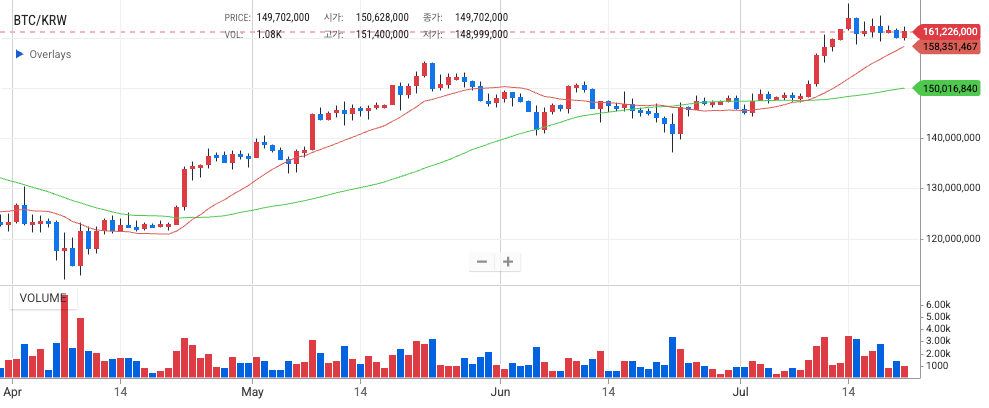Click the VOLUME panel label

point(43,298)
